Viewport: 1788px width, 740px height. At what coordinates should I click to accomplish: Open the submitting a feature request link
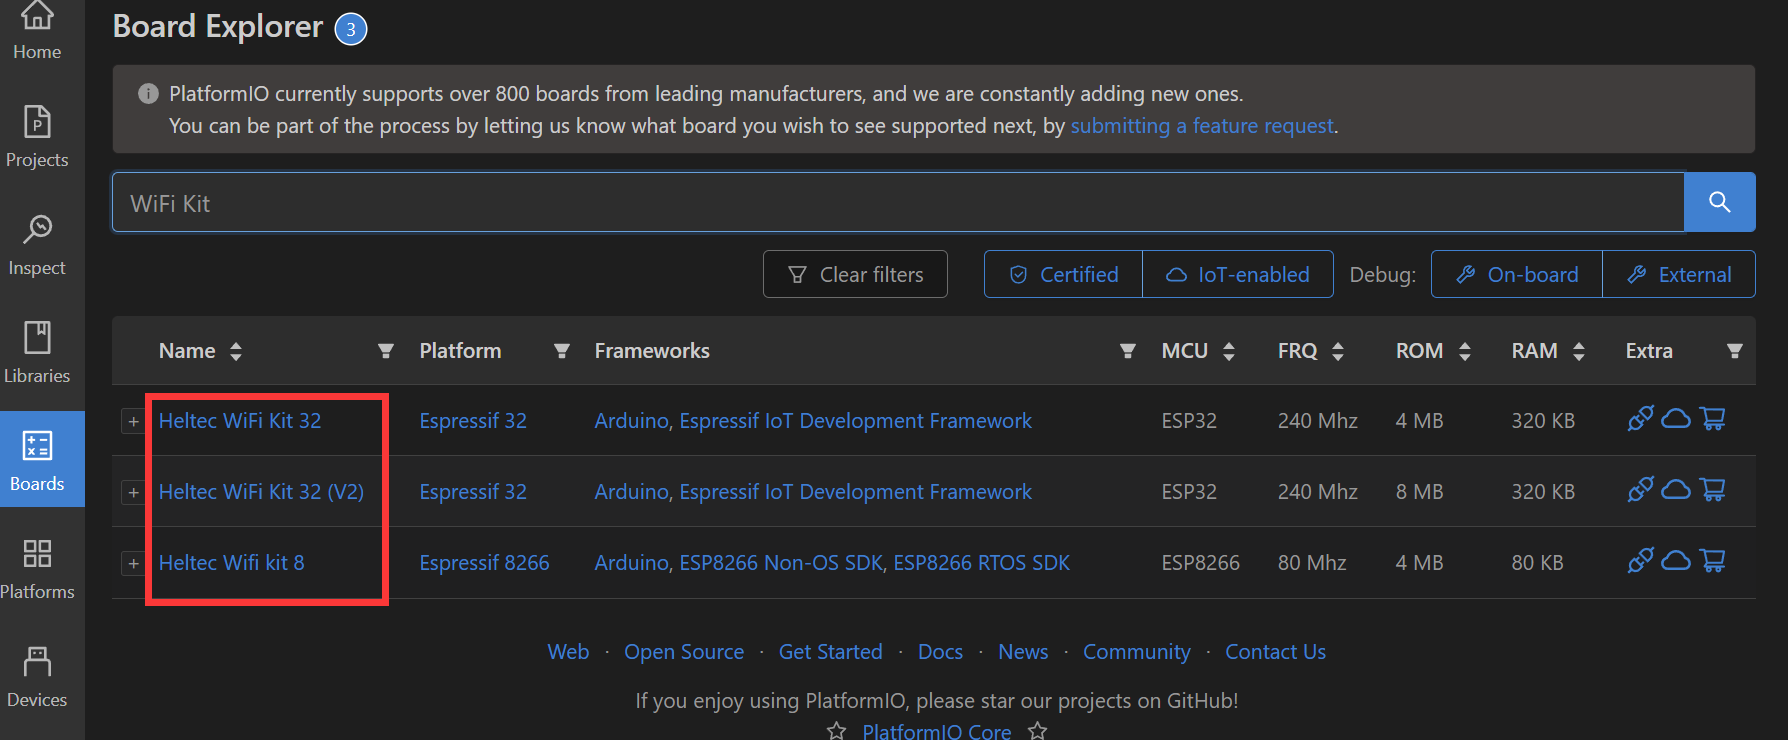1202,126
